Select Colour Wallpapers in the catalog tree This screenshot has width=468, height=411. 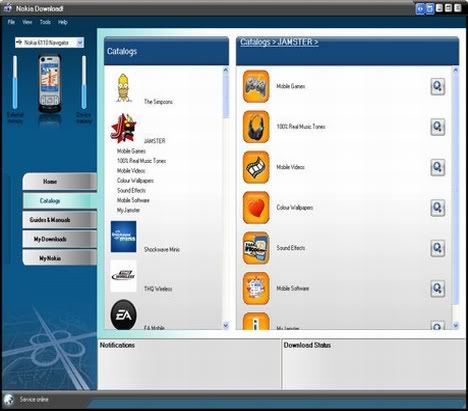pos(135,181)
